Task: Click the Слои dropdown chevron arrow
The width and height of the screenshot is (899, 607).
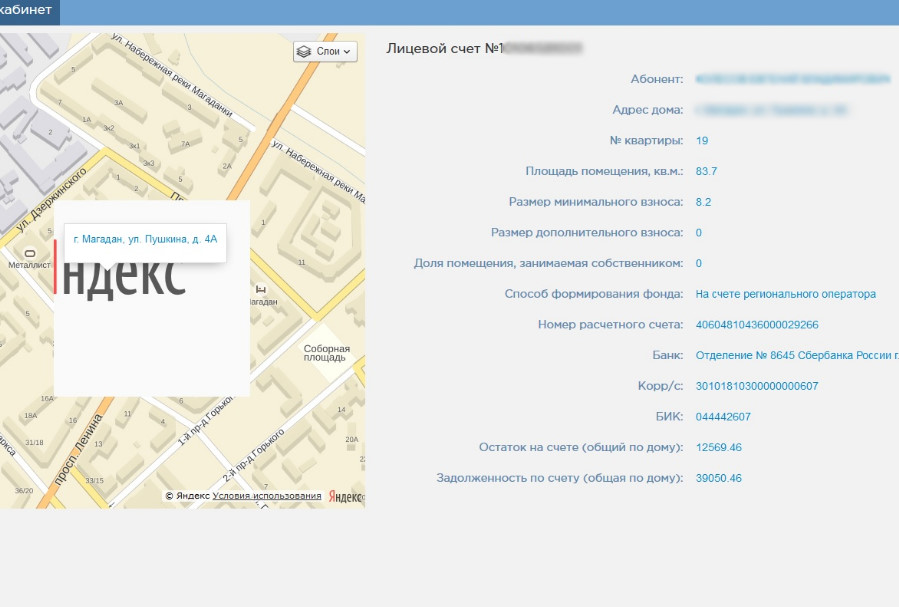Action: [x=347, y=51]
